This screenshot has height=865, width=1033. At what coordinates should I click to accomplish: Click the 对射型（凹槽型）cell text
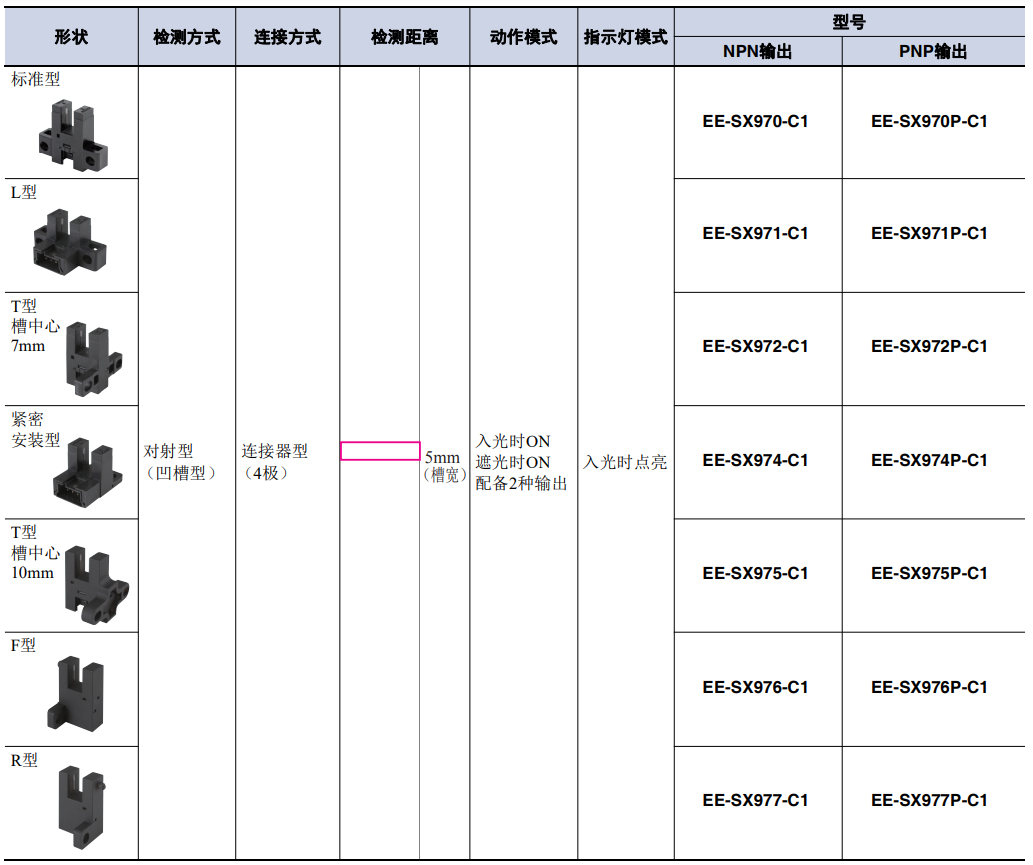tap(181, 462)
